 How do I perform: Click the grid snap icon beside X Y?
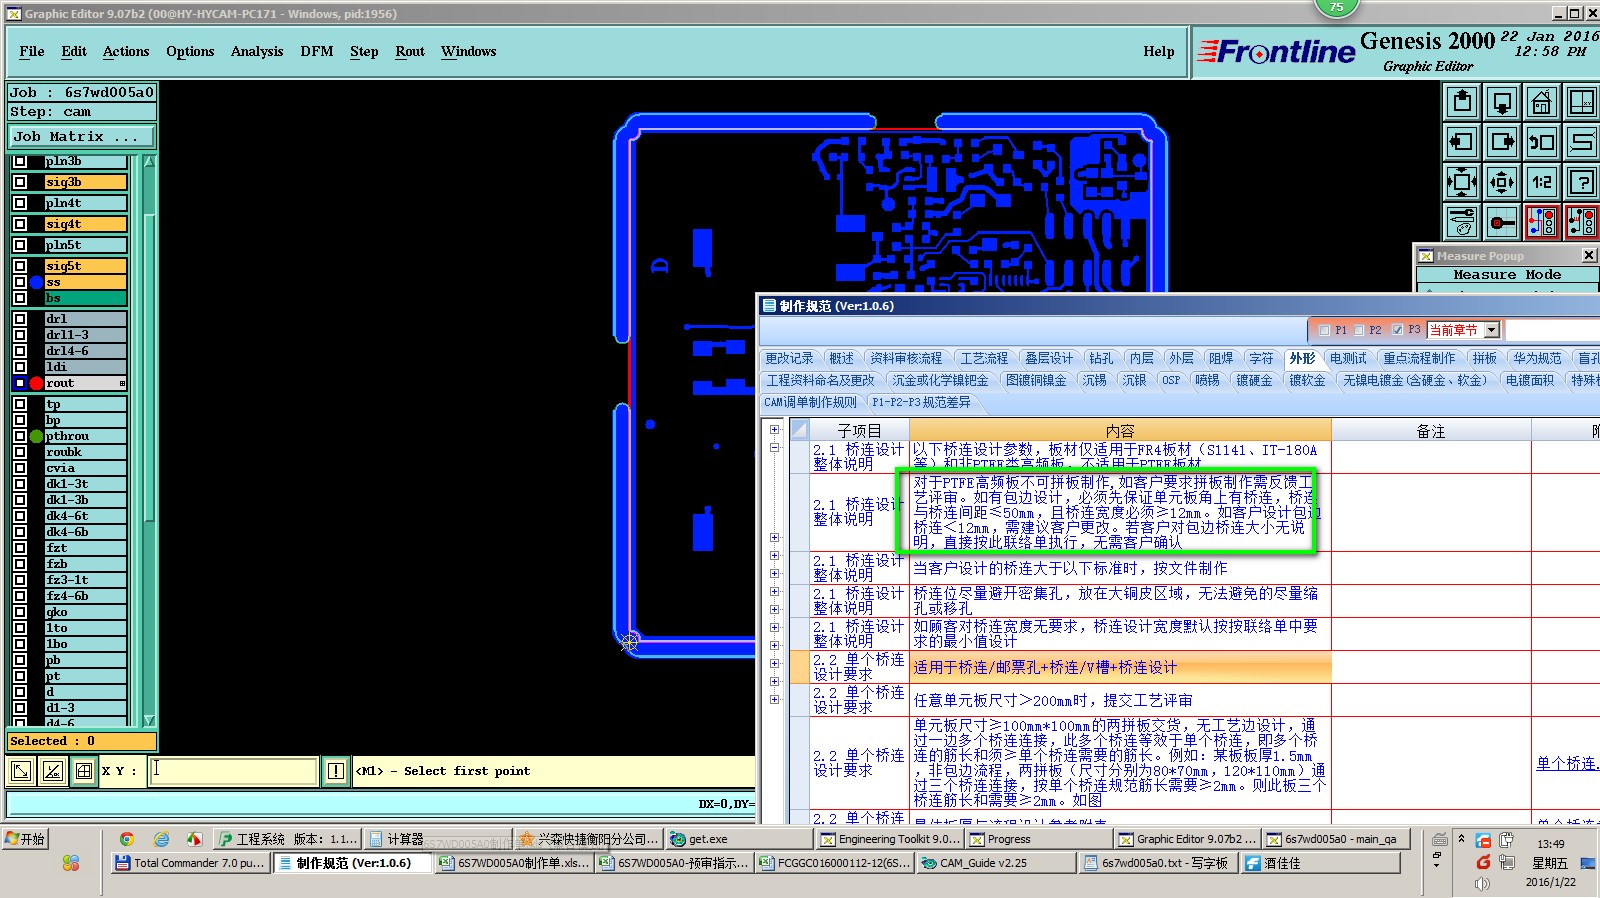(84, 771)
